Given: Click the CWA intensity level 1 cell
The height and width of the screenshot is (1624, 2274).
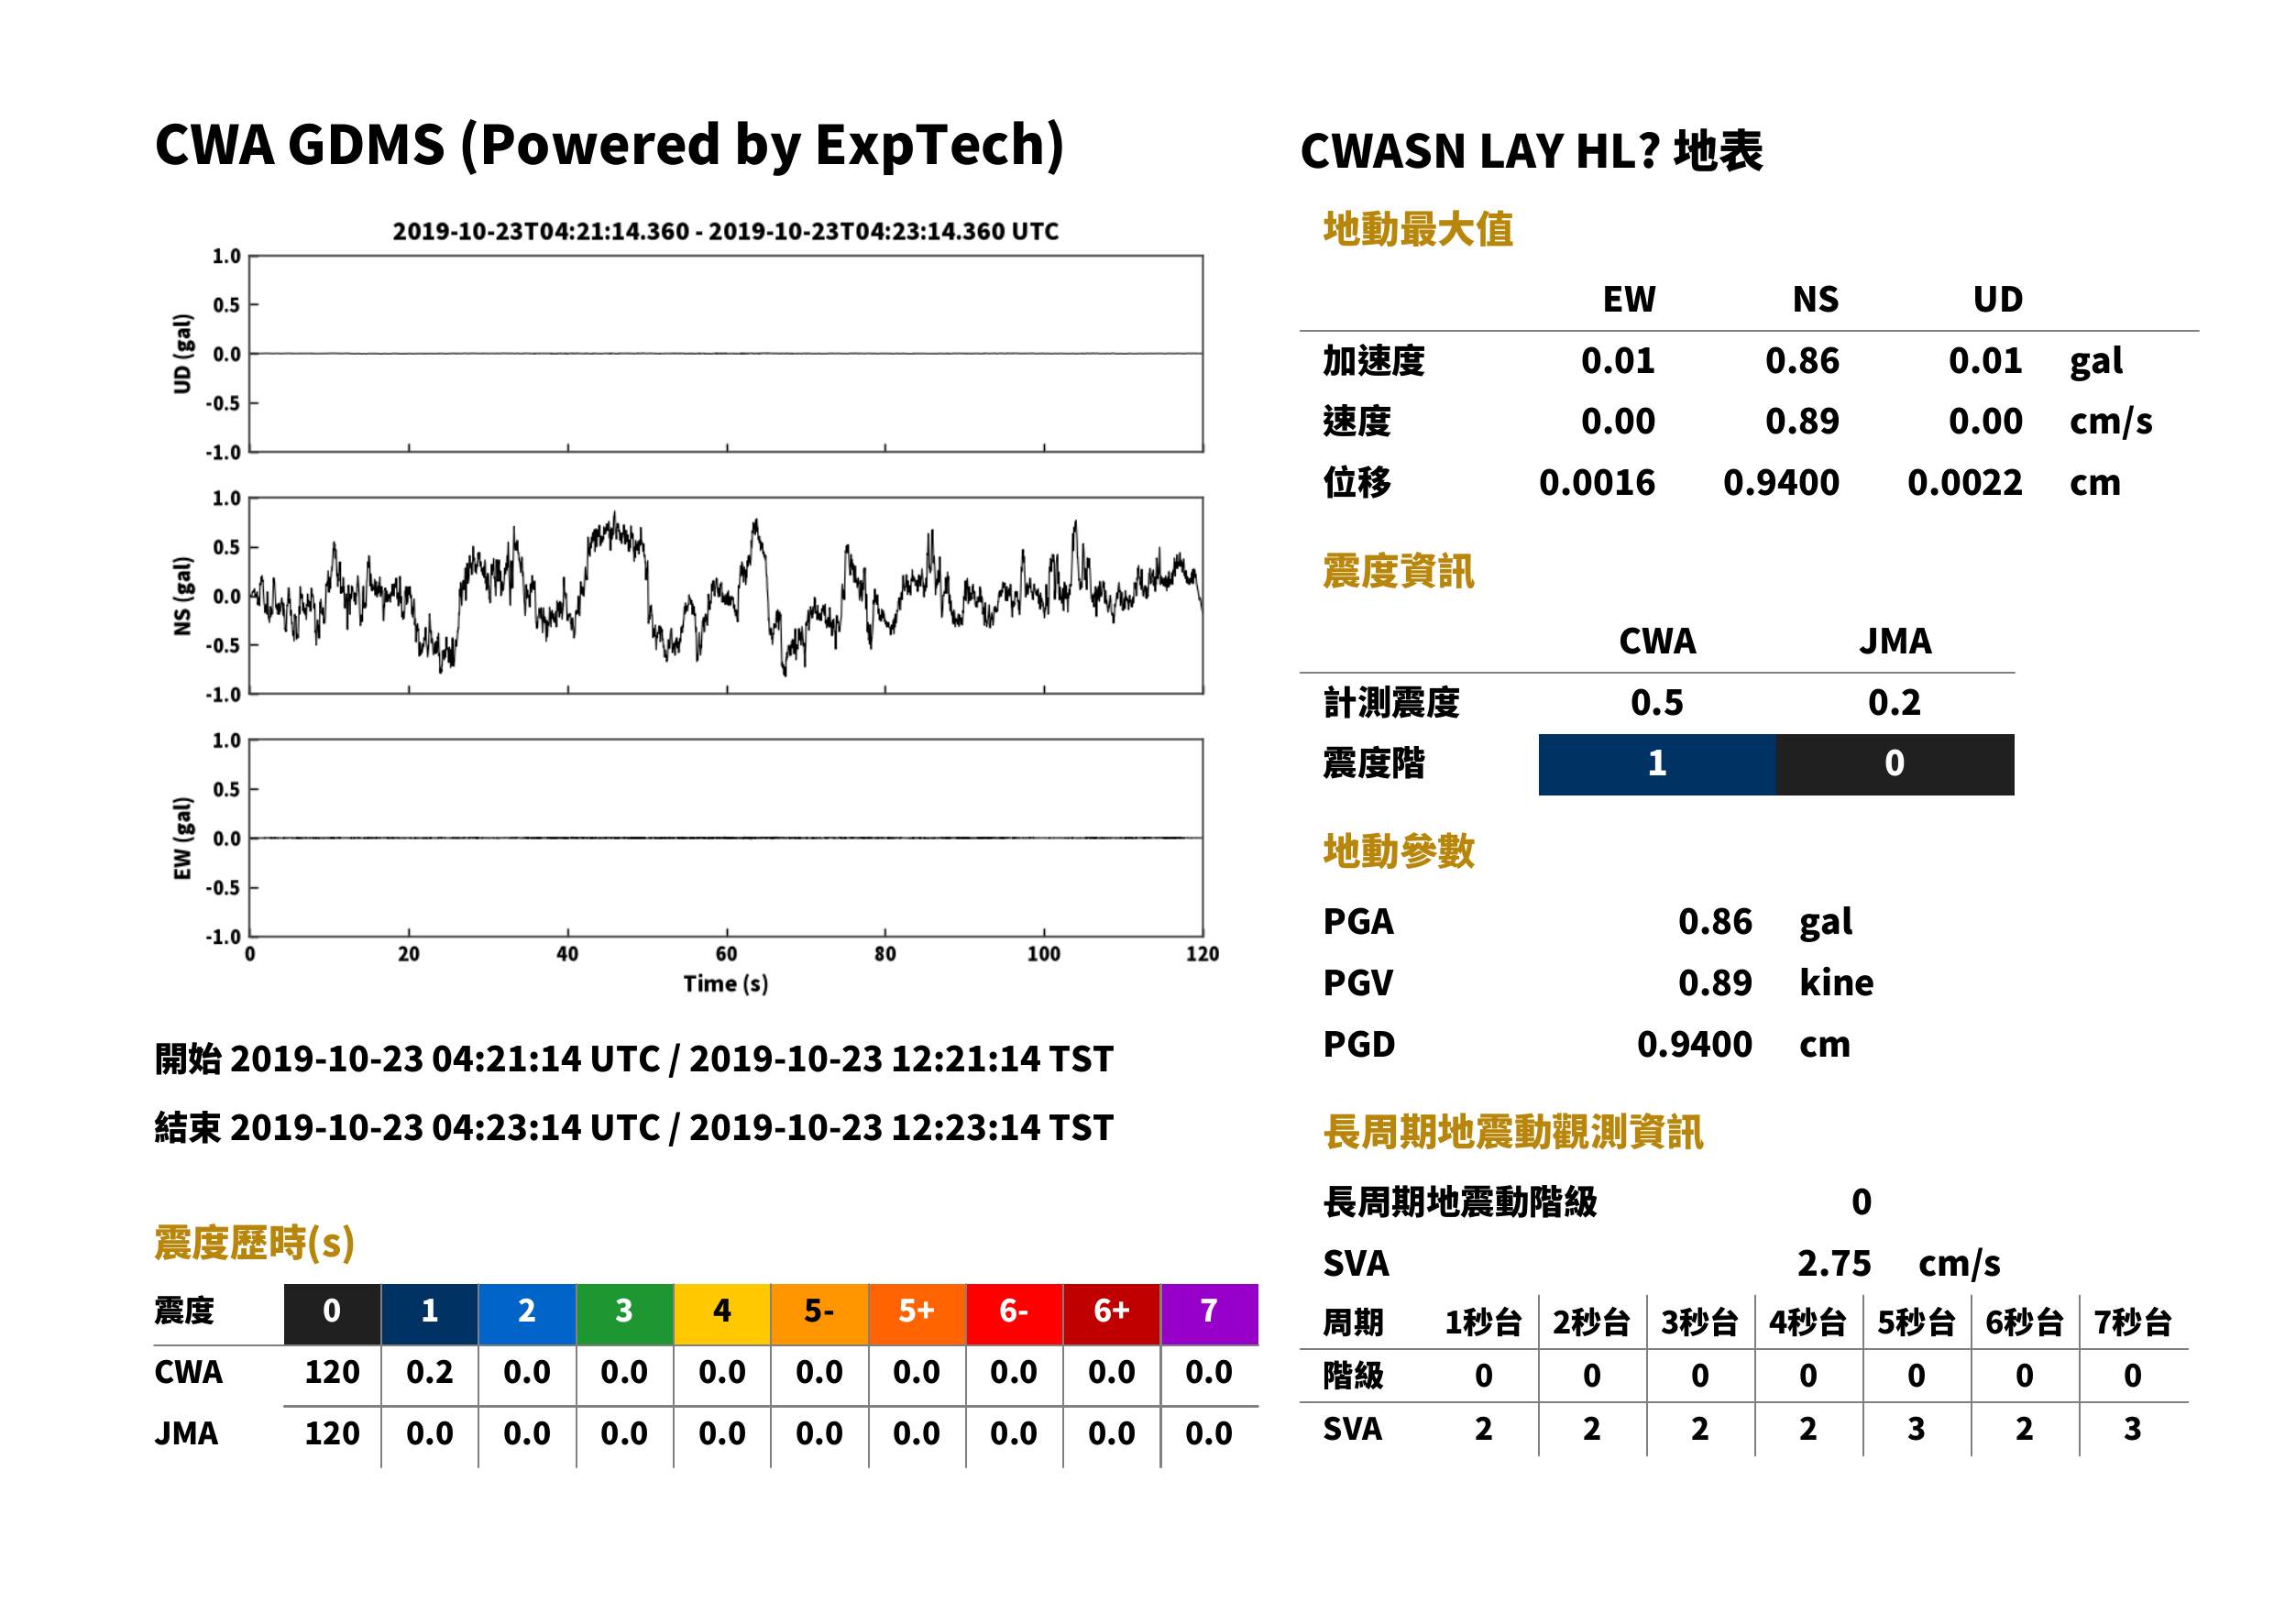Looking at the screenshot, I should (1657, 764).
